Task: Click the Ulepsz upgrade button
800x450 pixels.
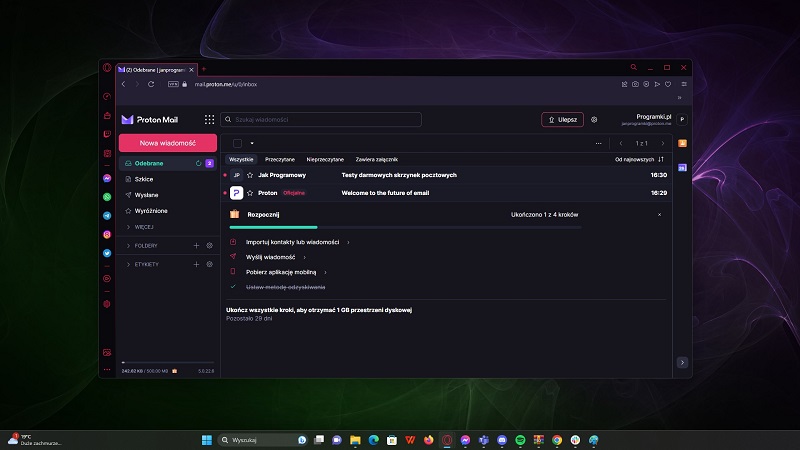Action: tap(562, 119)
